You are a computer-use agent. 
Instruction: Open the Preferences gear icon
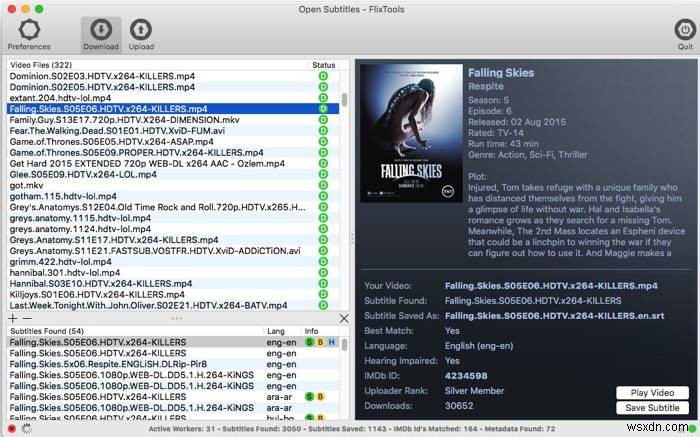[29, 30]
